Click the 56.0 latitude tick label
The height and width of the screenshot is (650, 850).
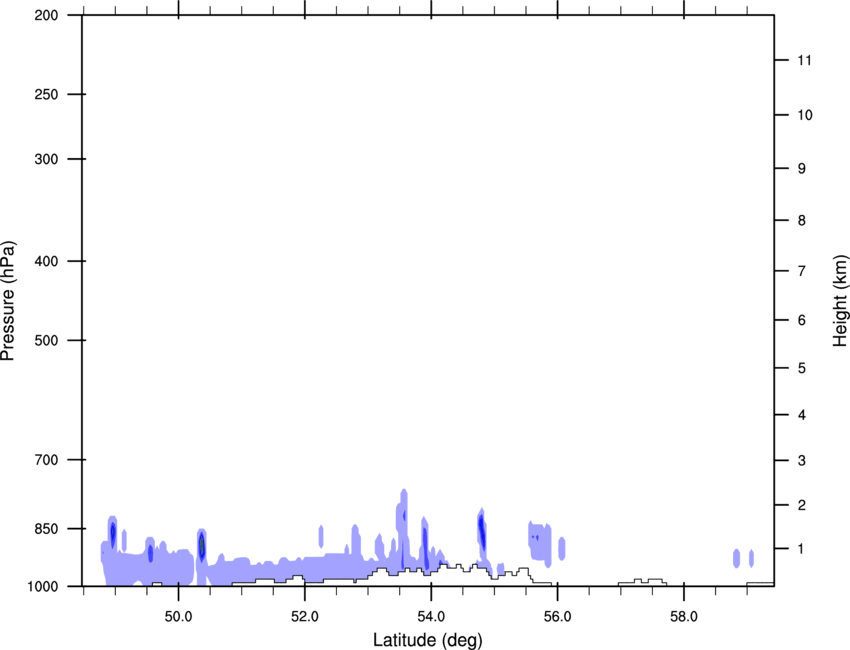(x=558, y=616)
